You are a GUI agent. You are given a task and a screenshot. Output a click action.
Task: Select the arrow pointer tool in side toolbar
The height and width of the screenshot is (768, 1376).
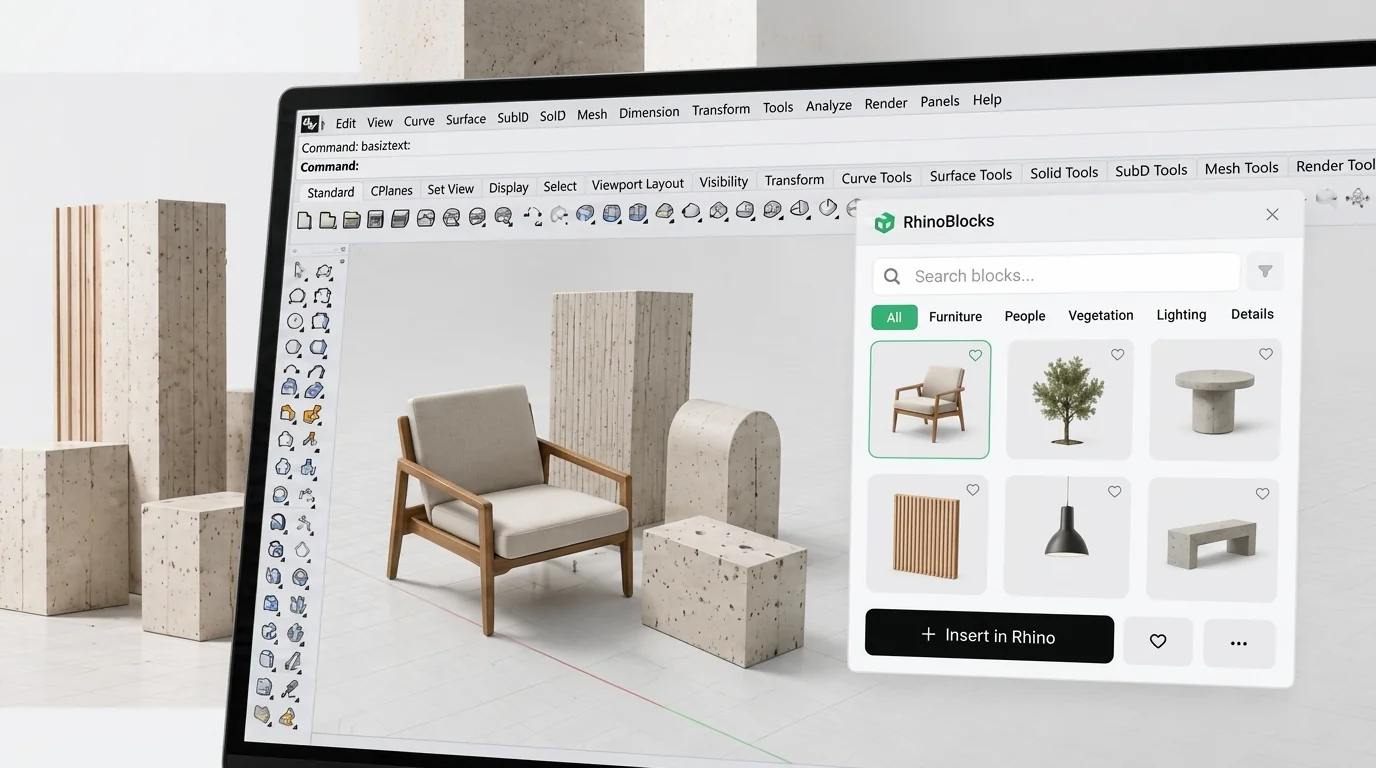[x=300, y=271]
